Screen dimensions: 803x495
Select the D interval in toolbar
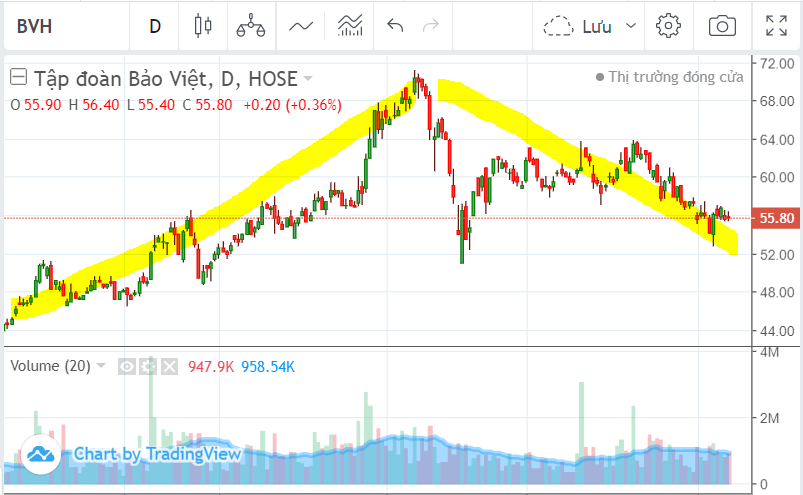pyautogui.click(x=155, y=26)
